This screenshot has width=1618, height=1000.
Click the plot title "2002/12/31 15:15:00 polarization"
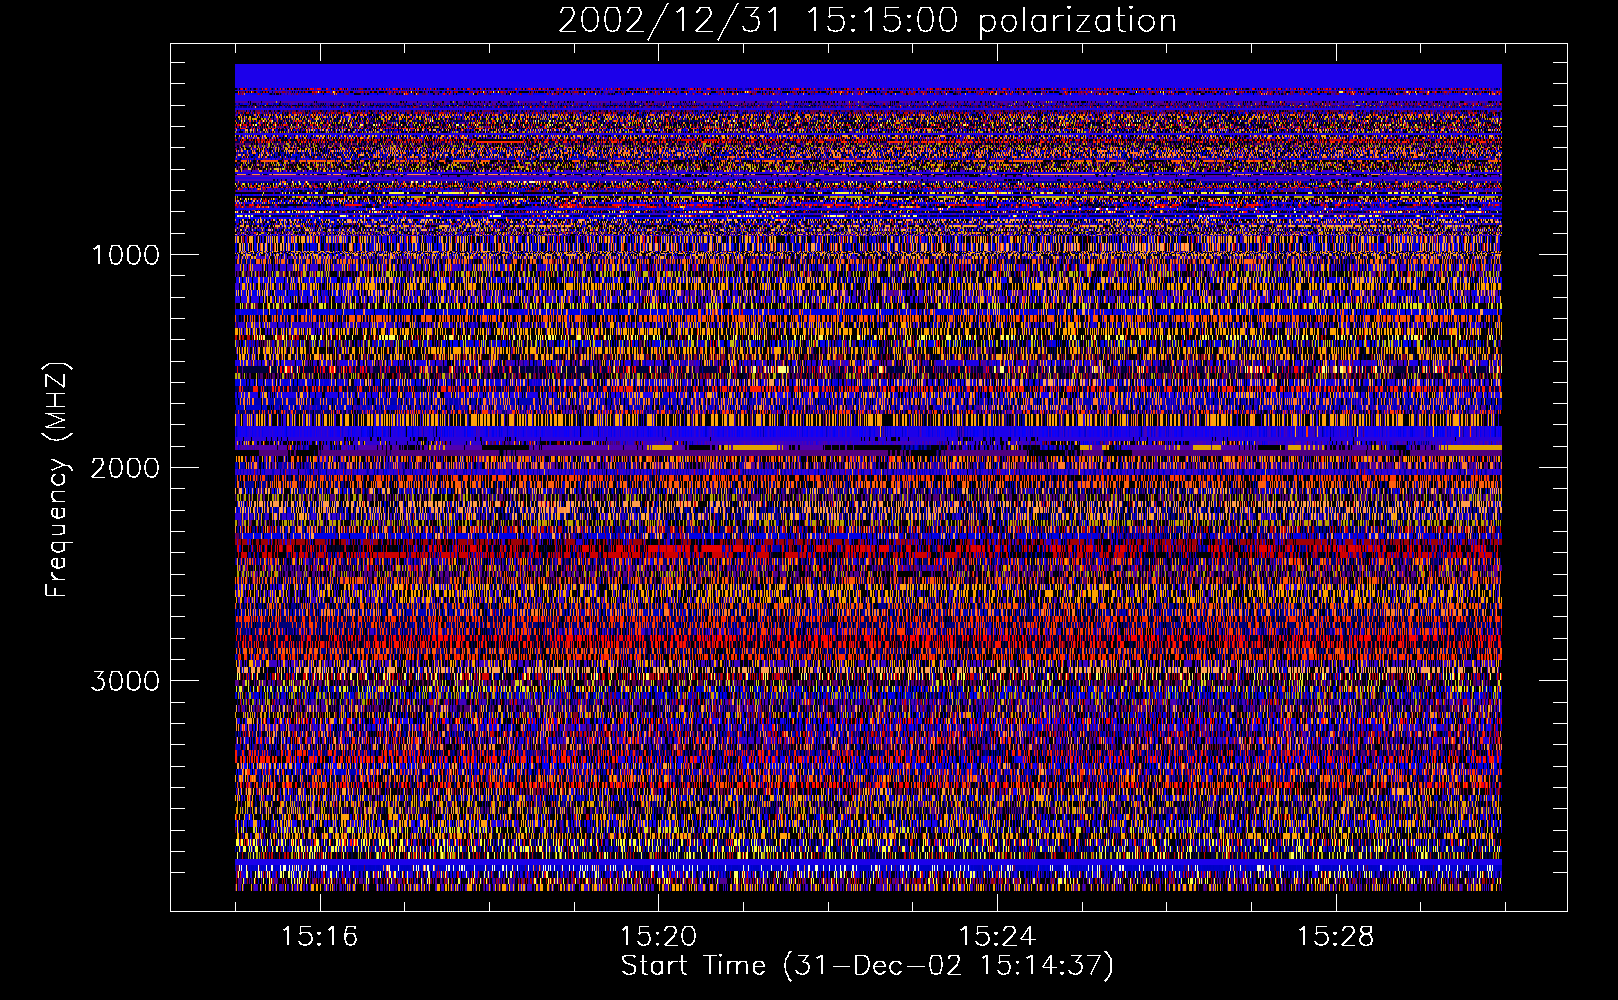(867, 21)
